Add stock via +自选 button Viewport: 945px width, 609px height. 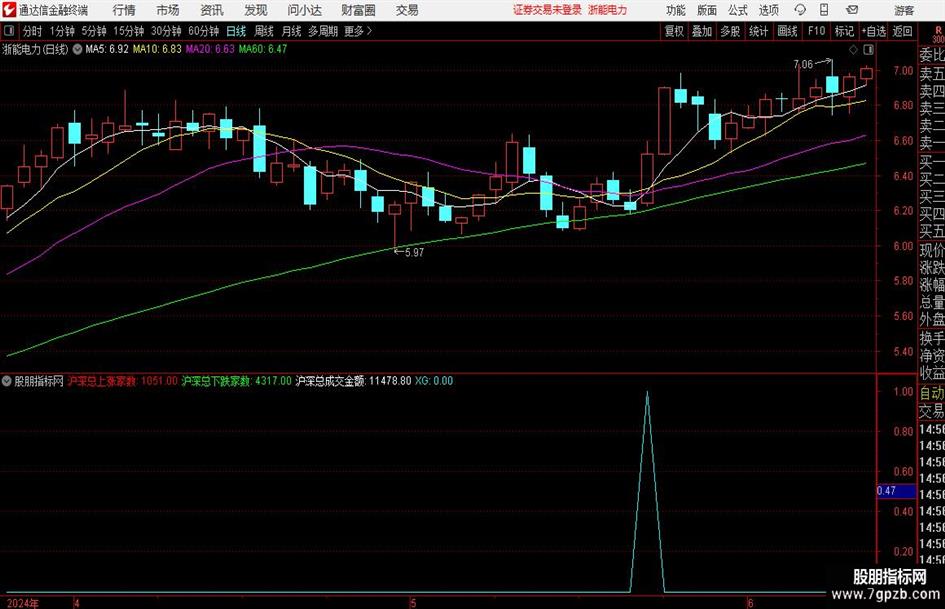[x=873, y=31]
